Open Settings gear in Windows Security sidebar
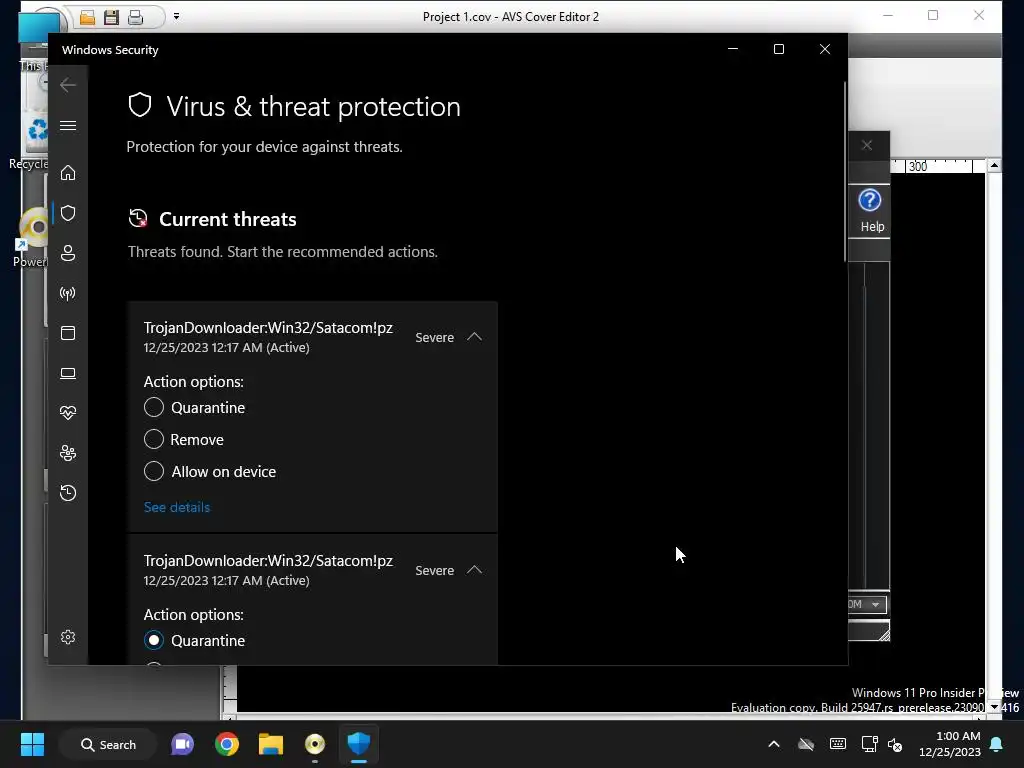 point(68,637)
